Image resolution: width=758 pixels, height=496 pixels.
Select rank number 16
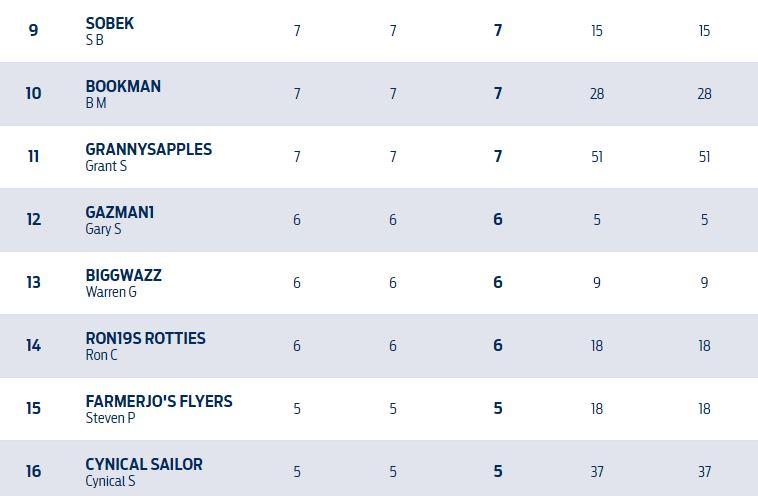point(33,472)
